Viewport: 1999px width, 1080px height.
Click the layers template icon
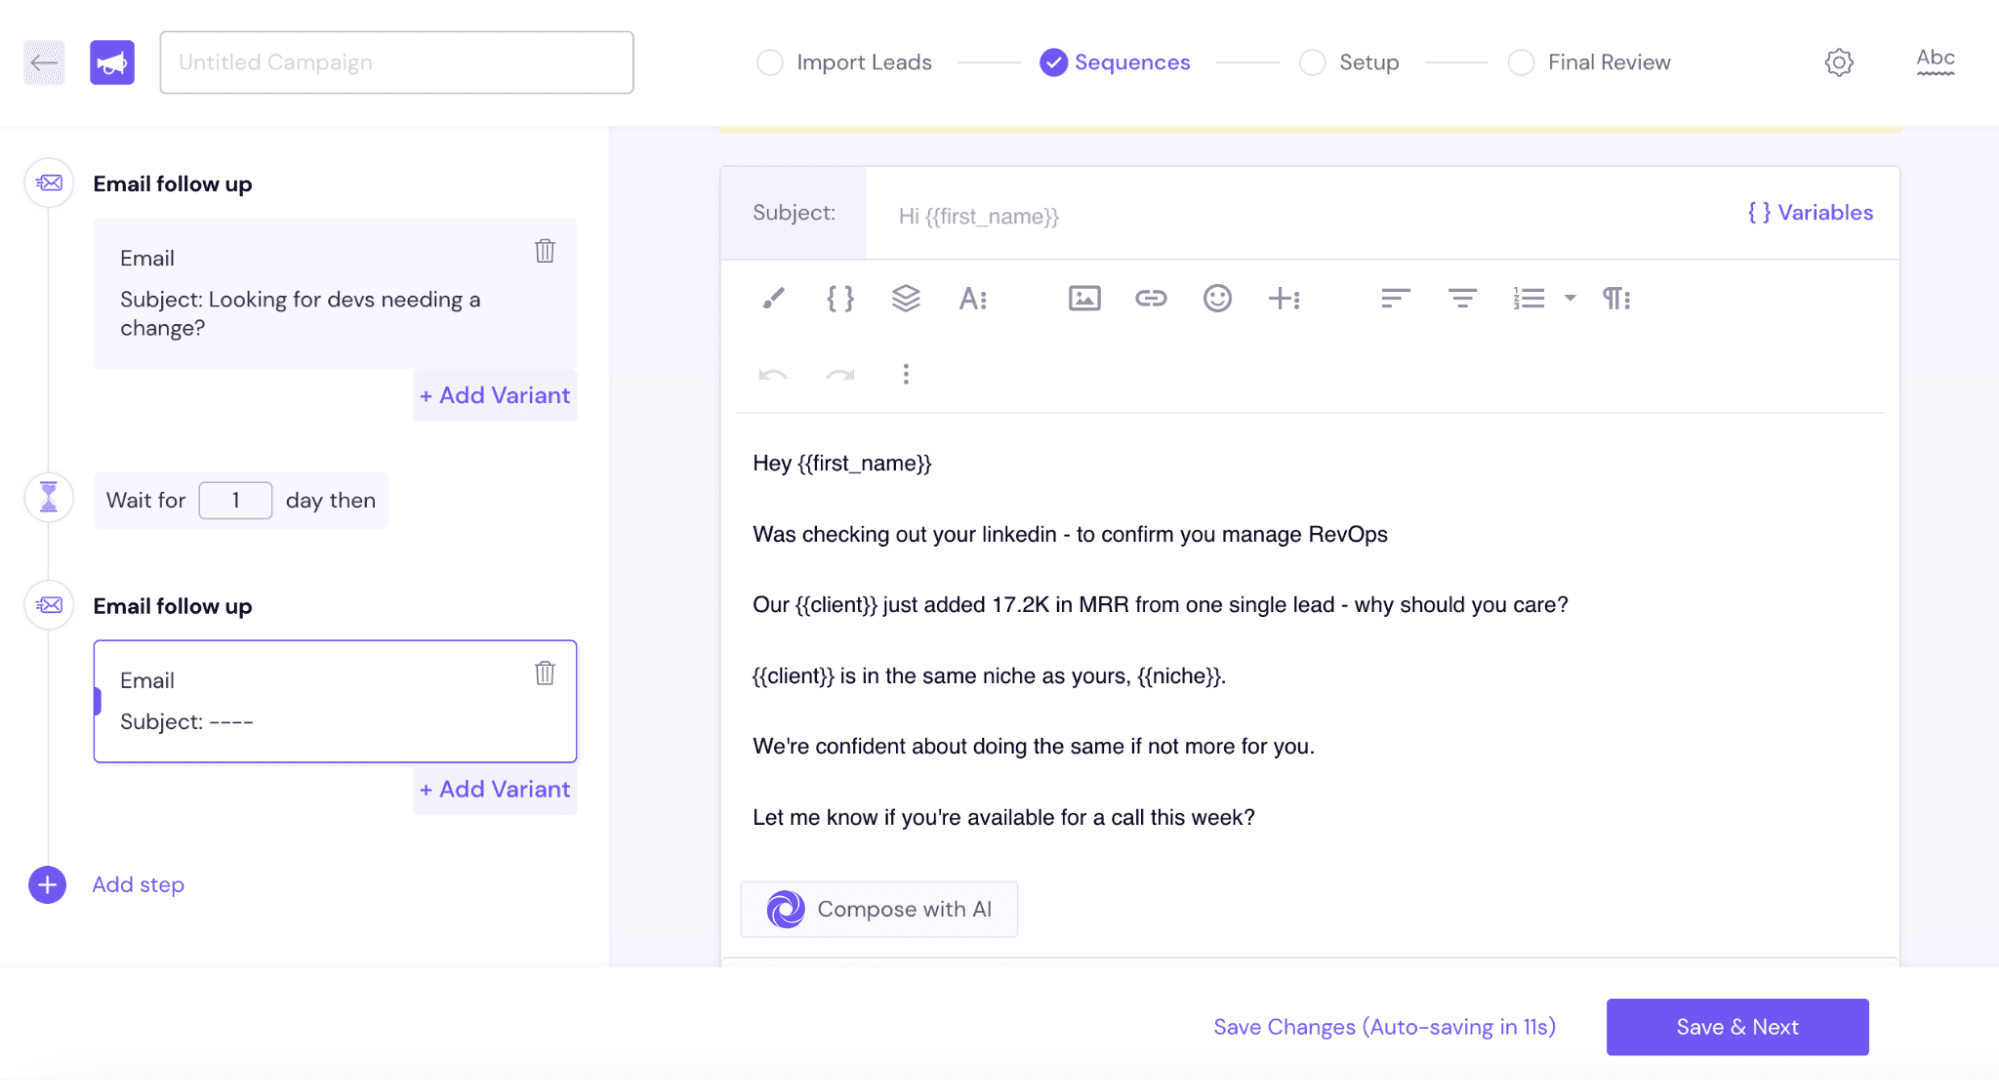[906, 298]
